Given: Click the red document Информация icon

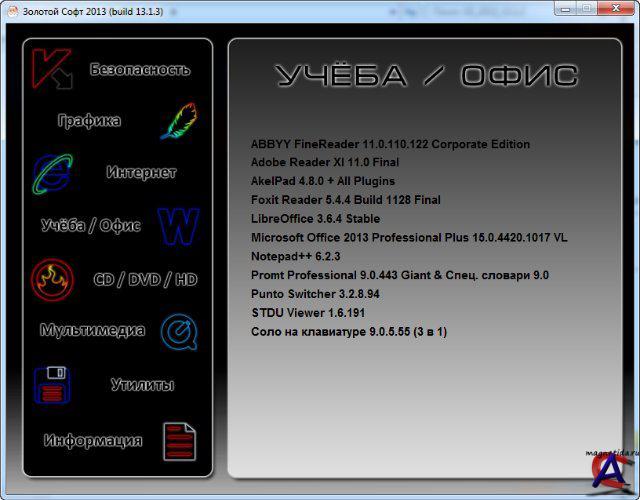Looking at the screenshot, I should [x=179, y=440].
